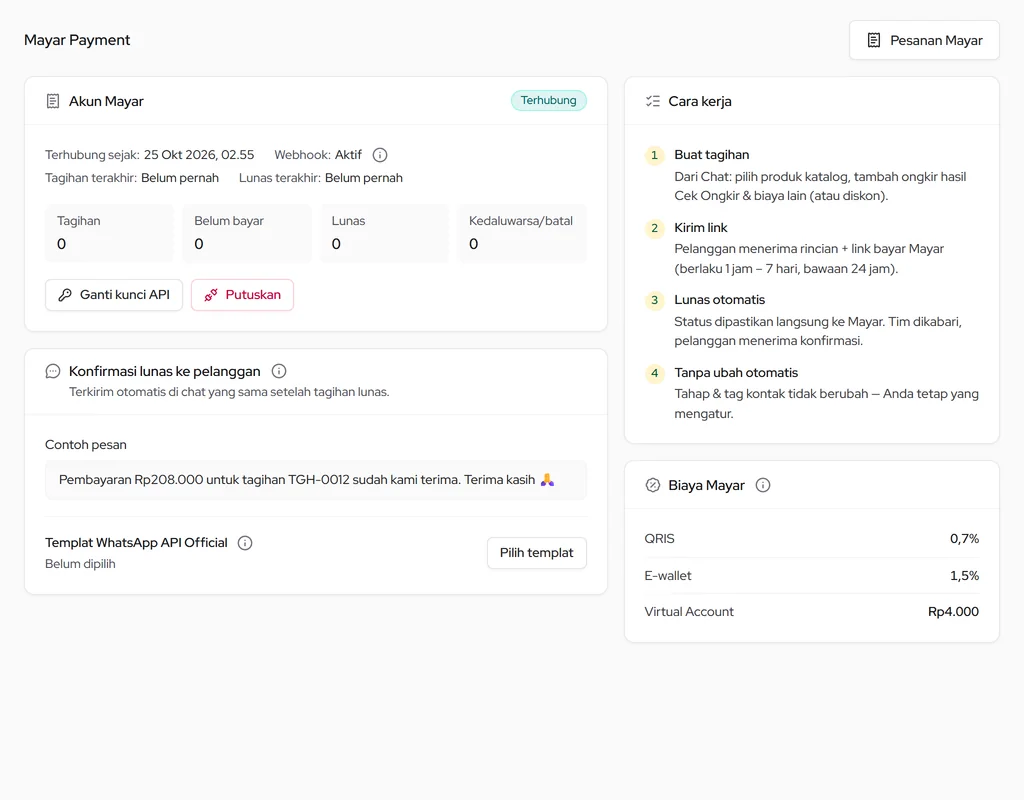
Task: Choose a template via Pilih templat
Action: point(537,552)
